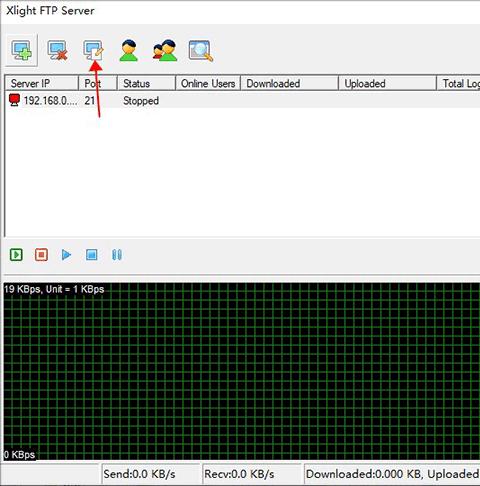
Task: Sort by the Server IP column header
Action: click(x=41, y=83)
